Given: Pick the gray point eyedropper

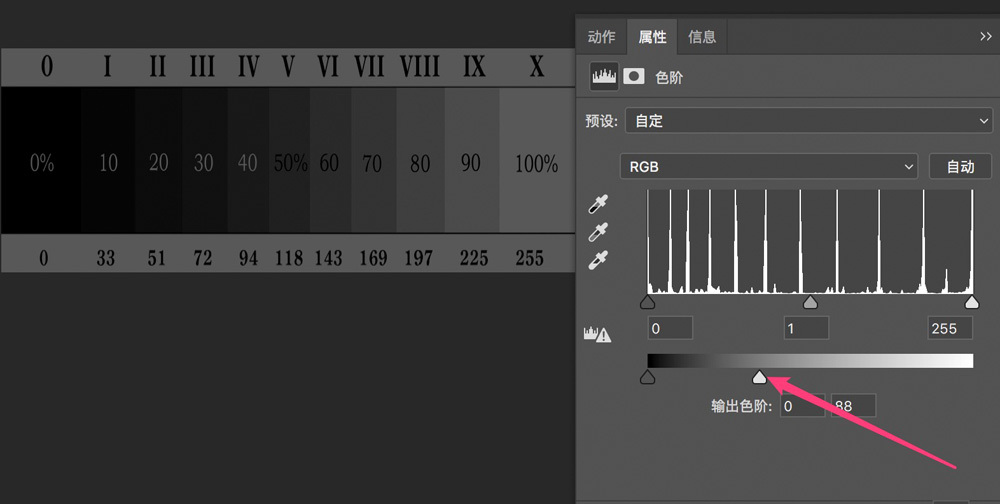Looking at the screenshot, I should point(598,232).
